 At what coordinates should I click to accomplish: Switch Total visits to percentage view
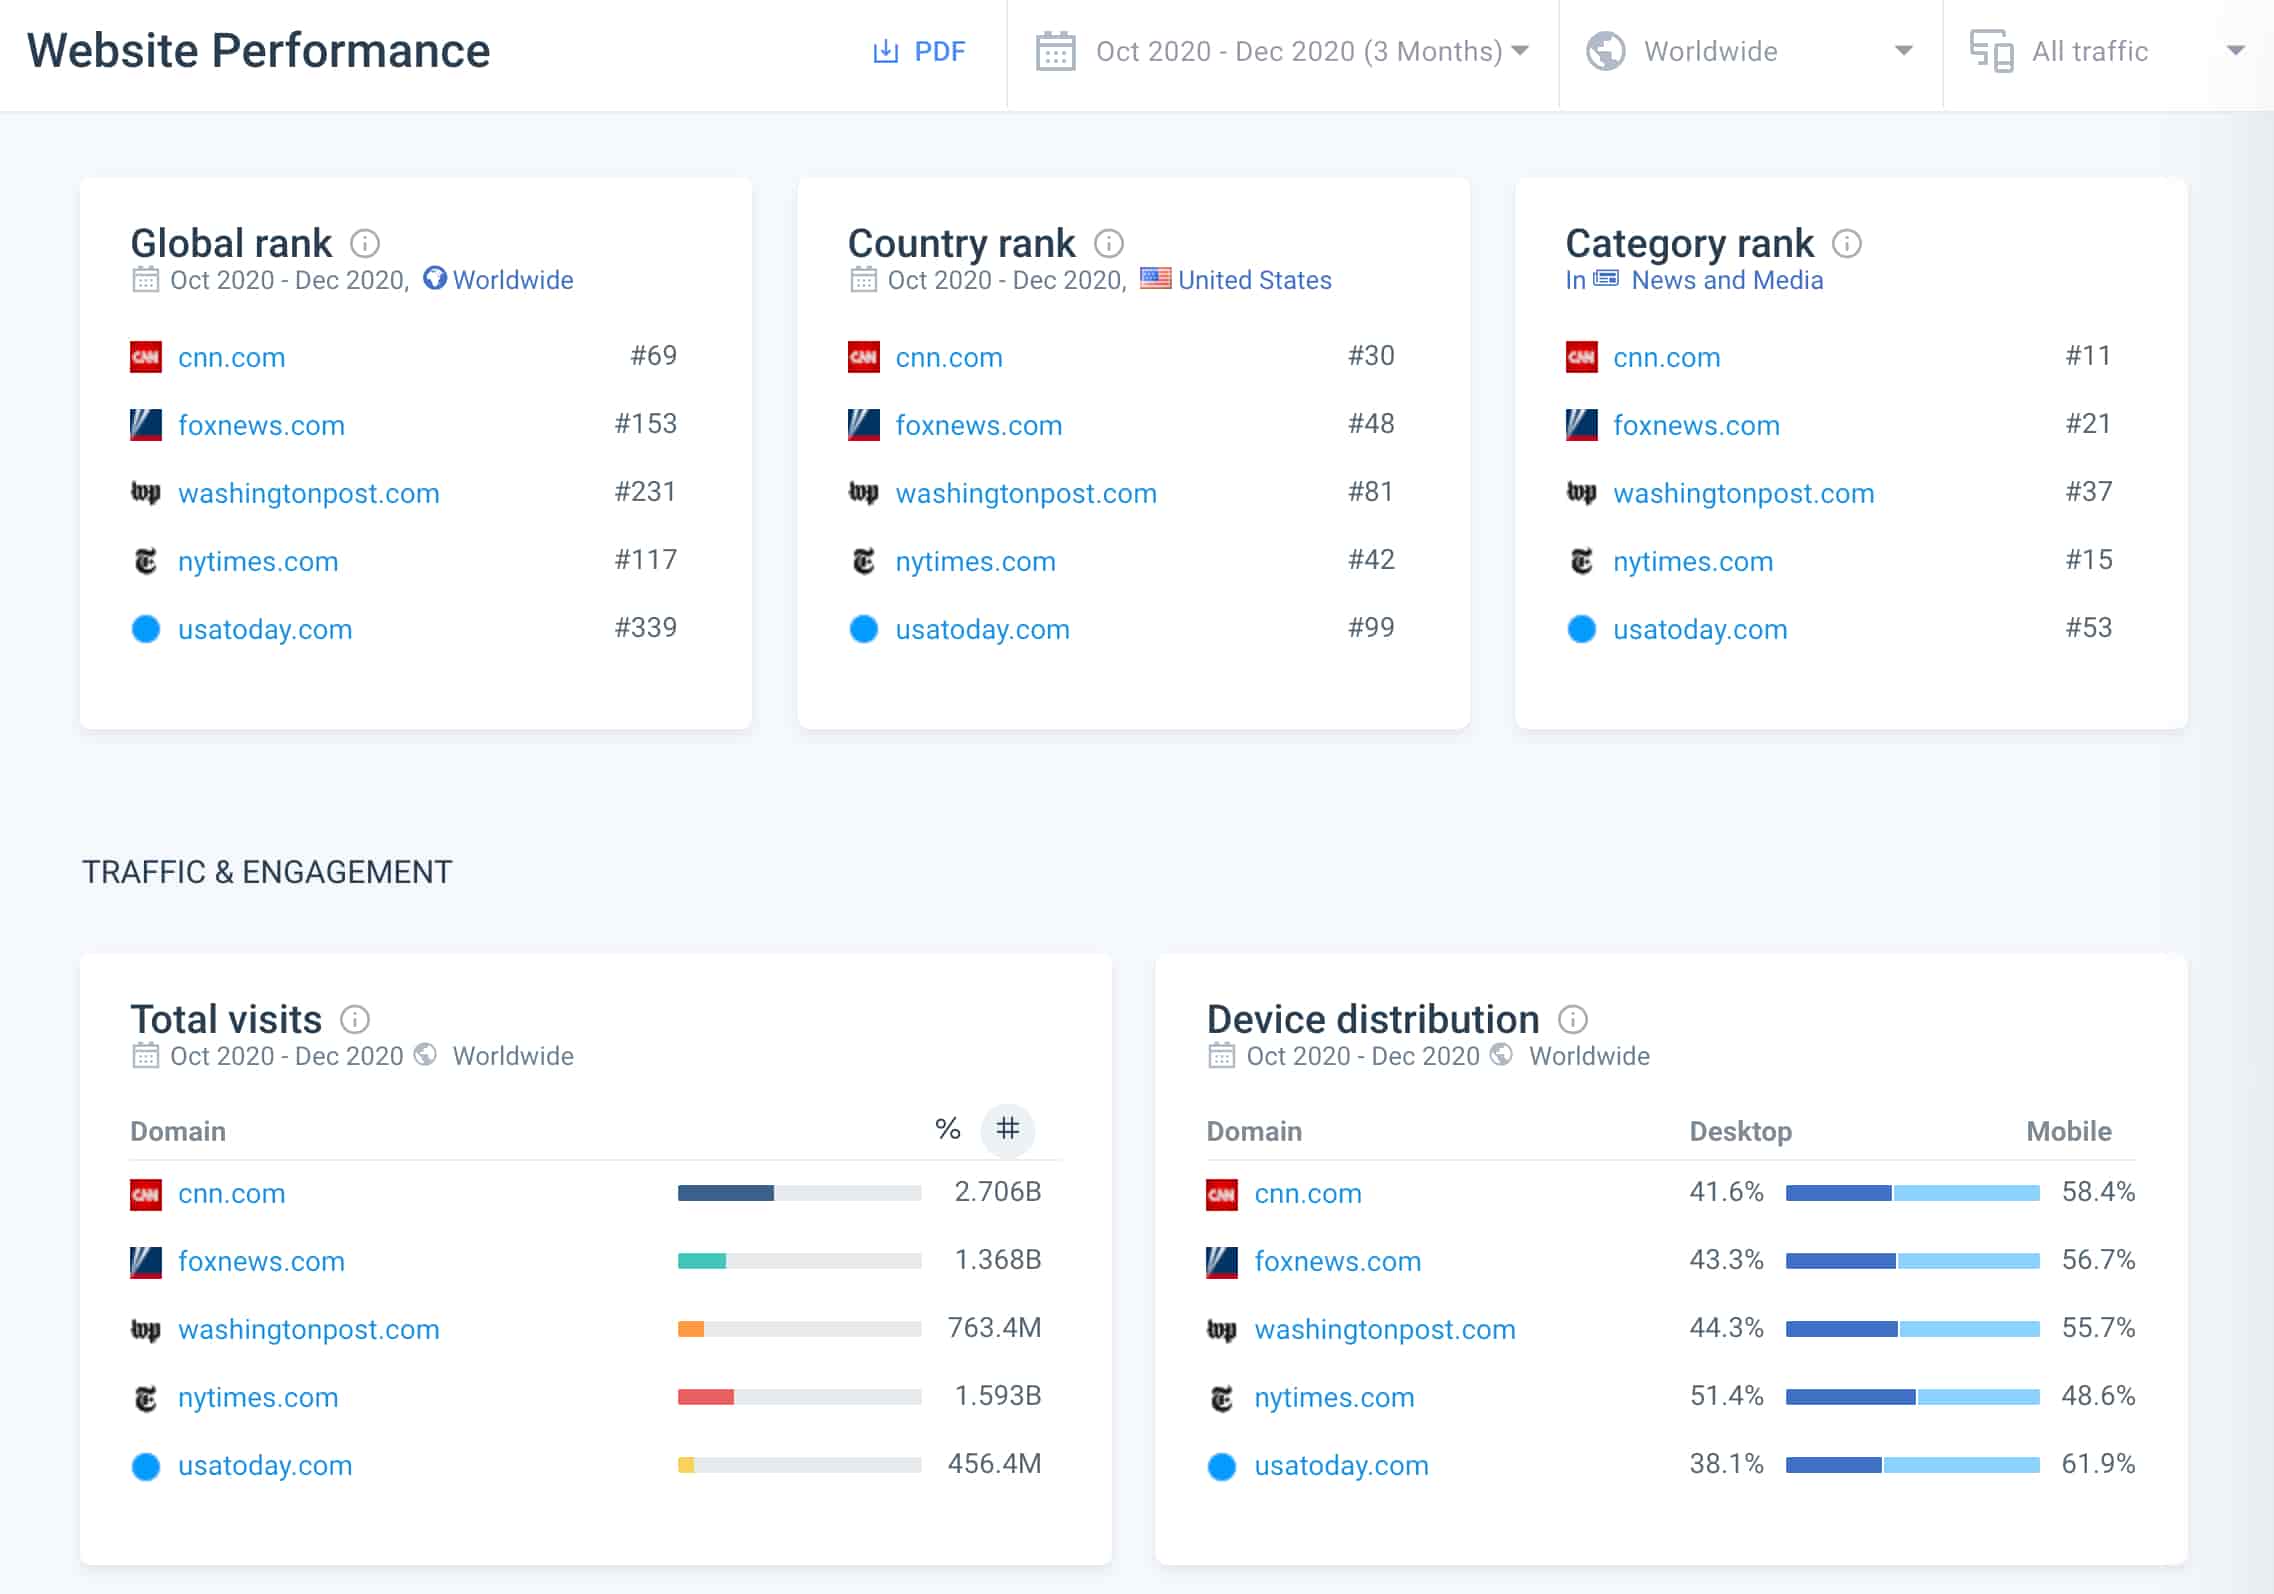947,1129
